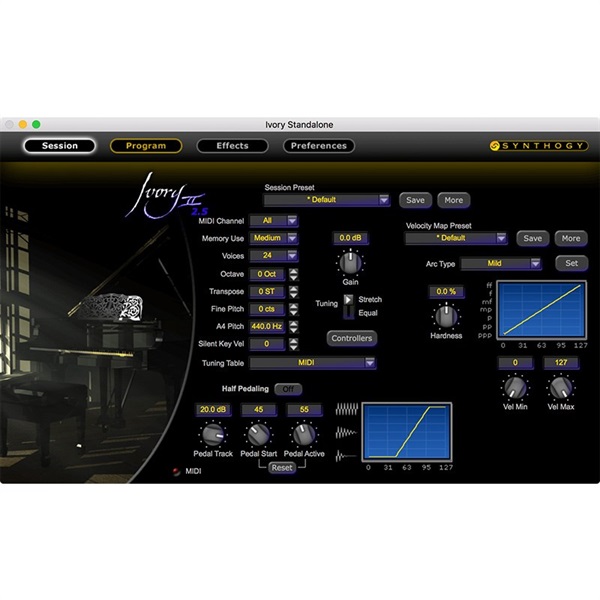Open the MIDI Channel dropdown
This screenshot has height=600, width=600.
(274, 221)
